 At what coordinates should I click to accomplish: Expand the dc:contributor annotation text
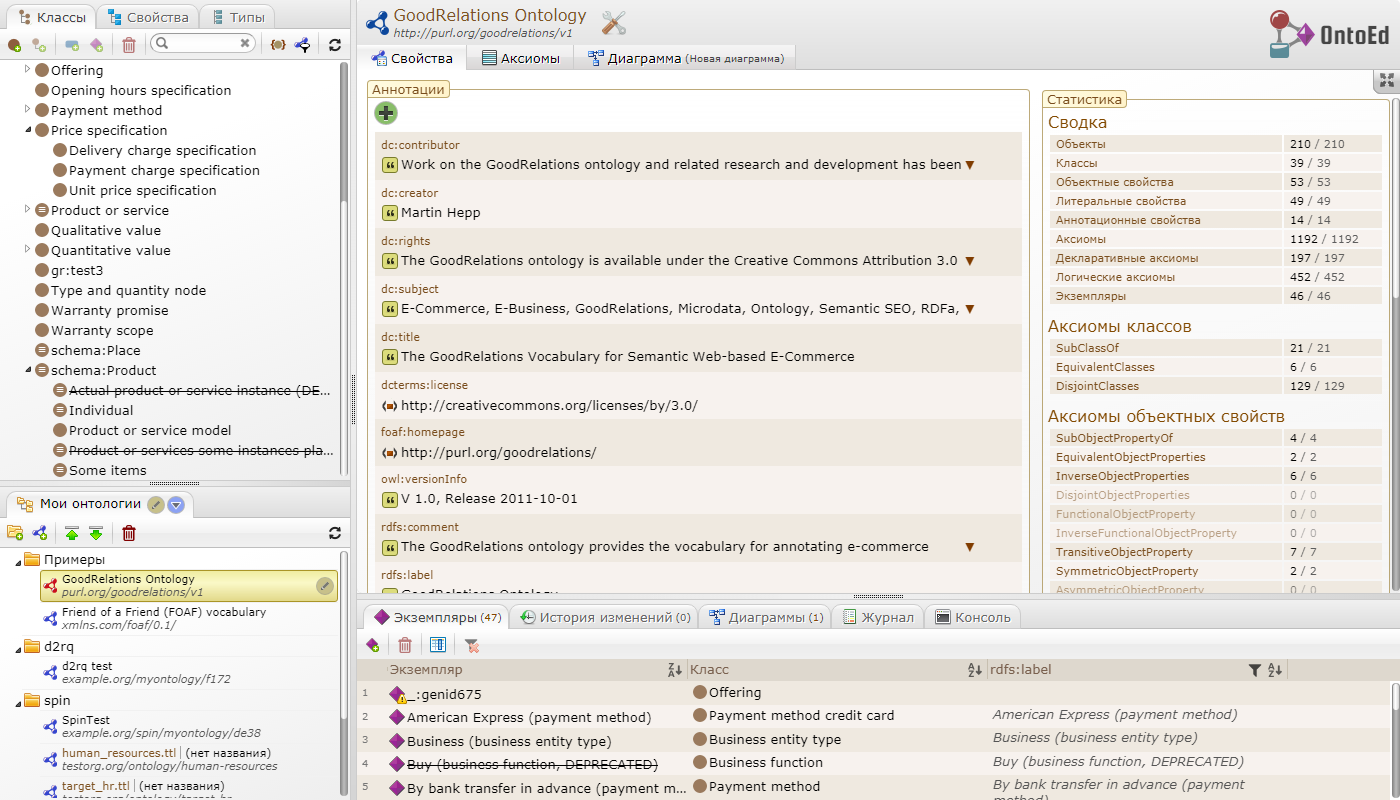pyautogui.click(x=969, y=165)
